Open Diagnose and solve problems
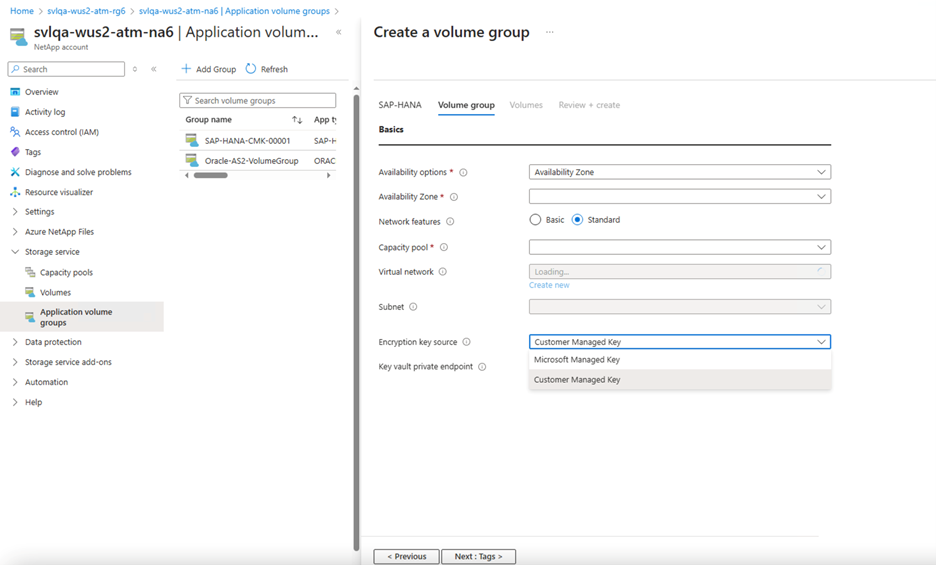 [x=78, y=172]
